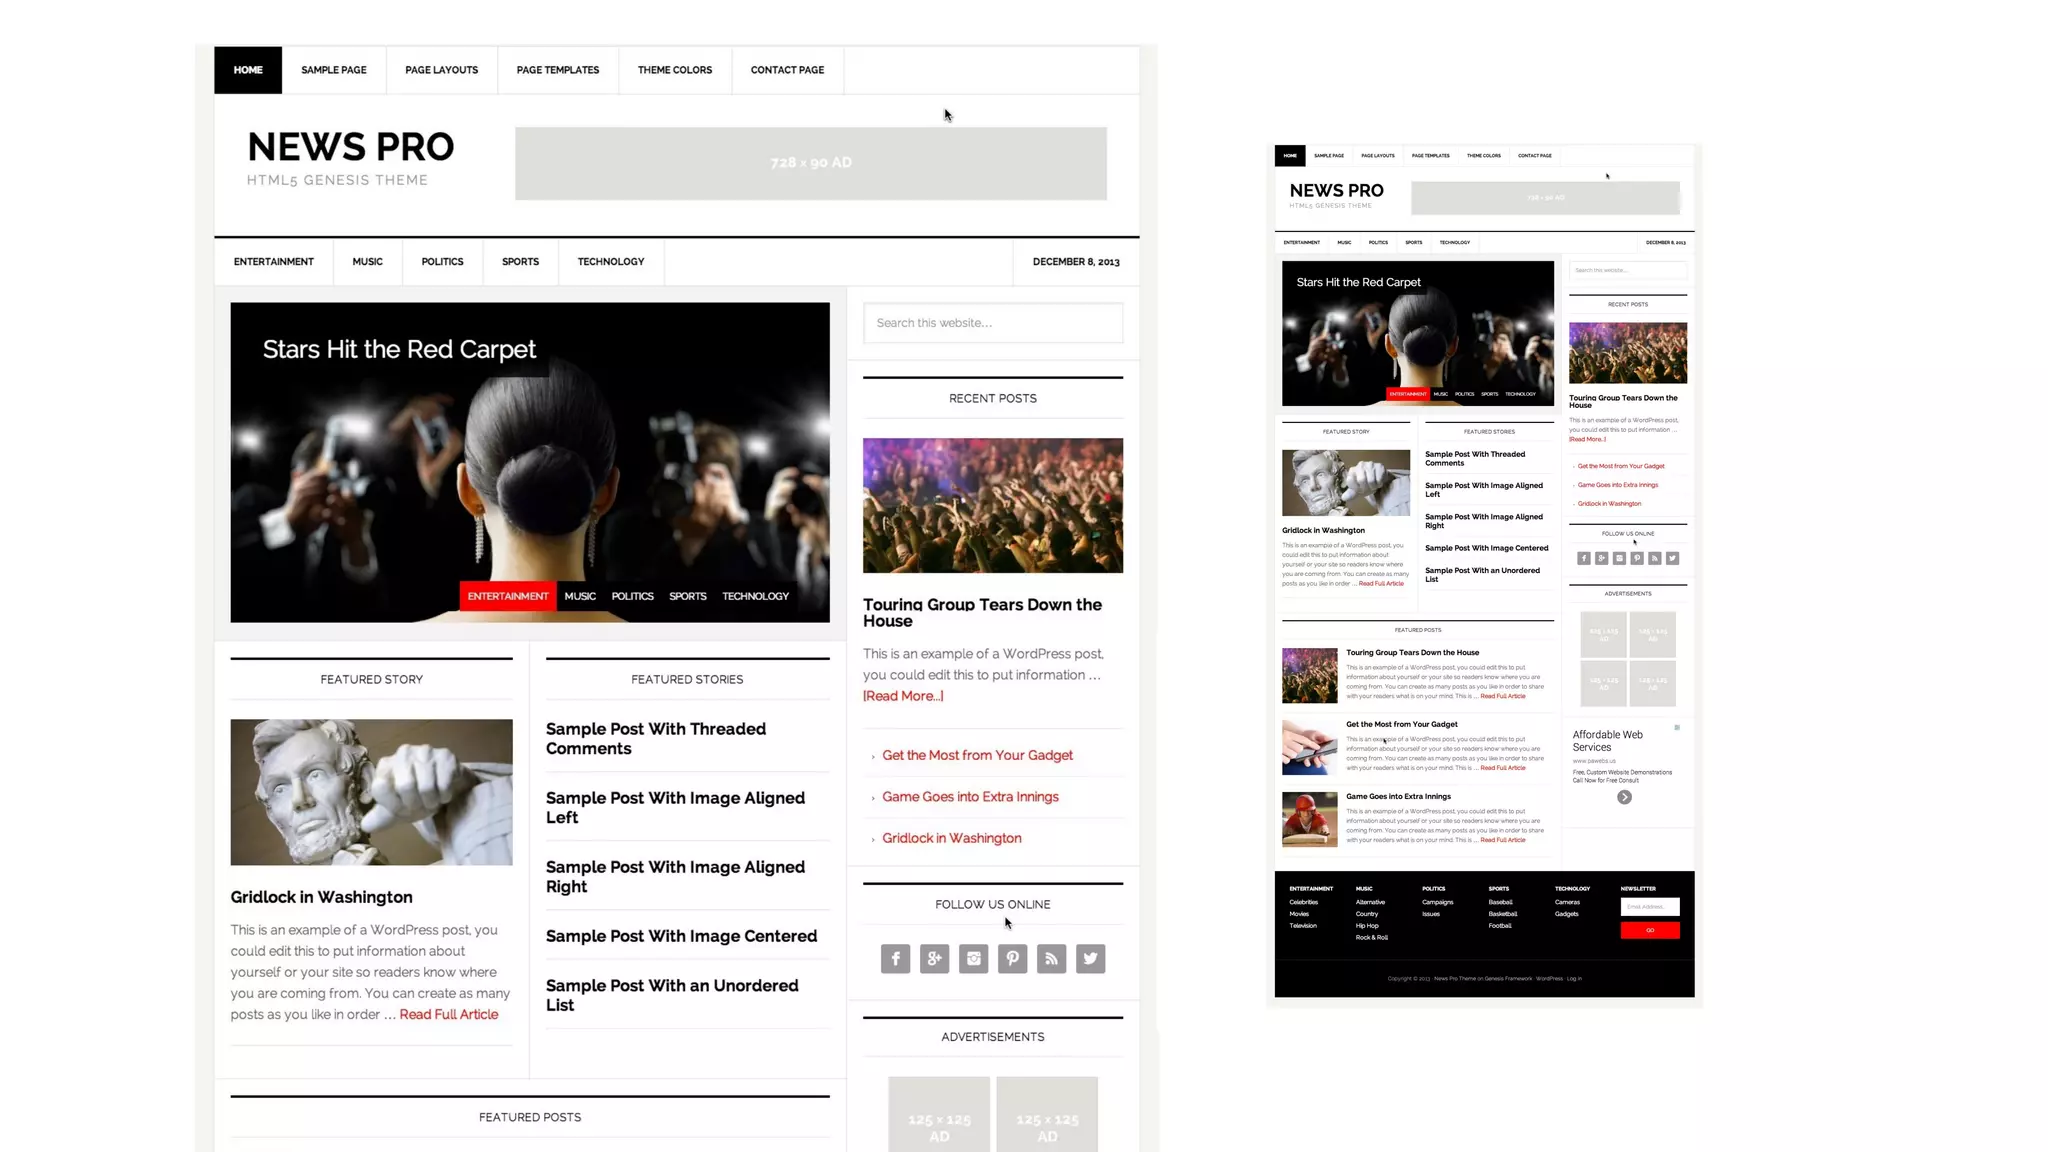Image resolution: width=2048 pixels, height=1152 pixels.
Task: Click the Instagram social icon
Action: pyautogui.click(x=973, y=959)
